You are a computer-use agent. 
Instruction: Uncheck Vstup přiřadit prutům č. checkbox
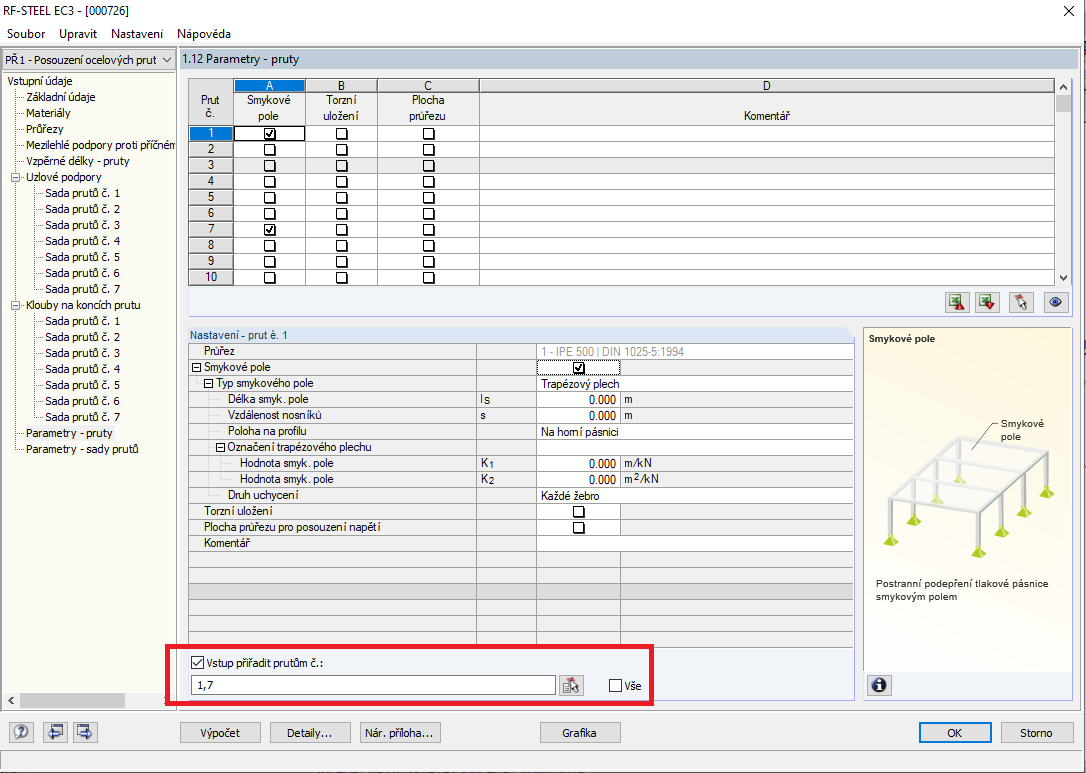click(x=197, y=663)
